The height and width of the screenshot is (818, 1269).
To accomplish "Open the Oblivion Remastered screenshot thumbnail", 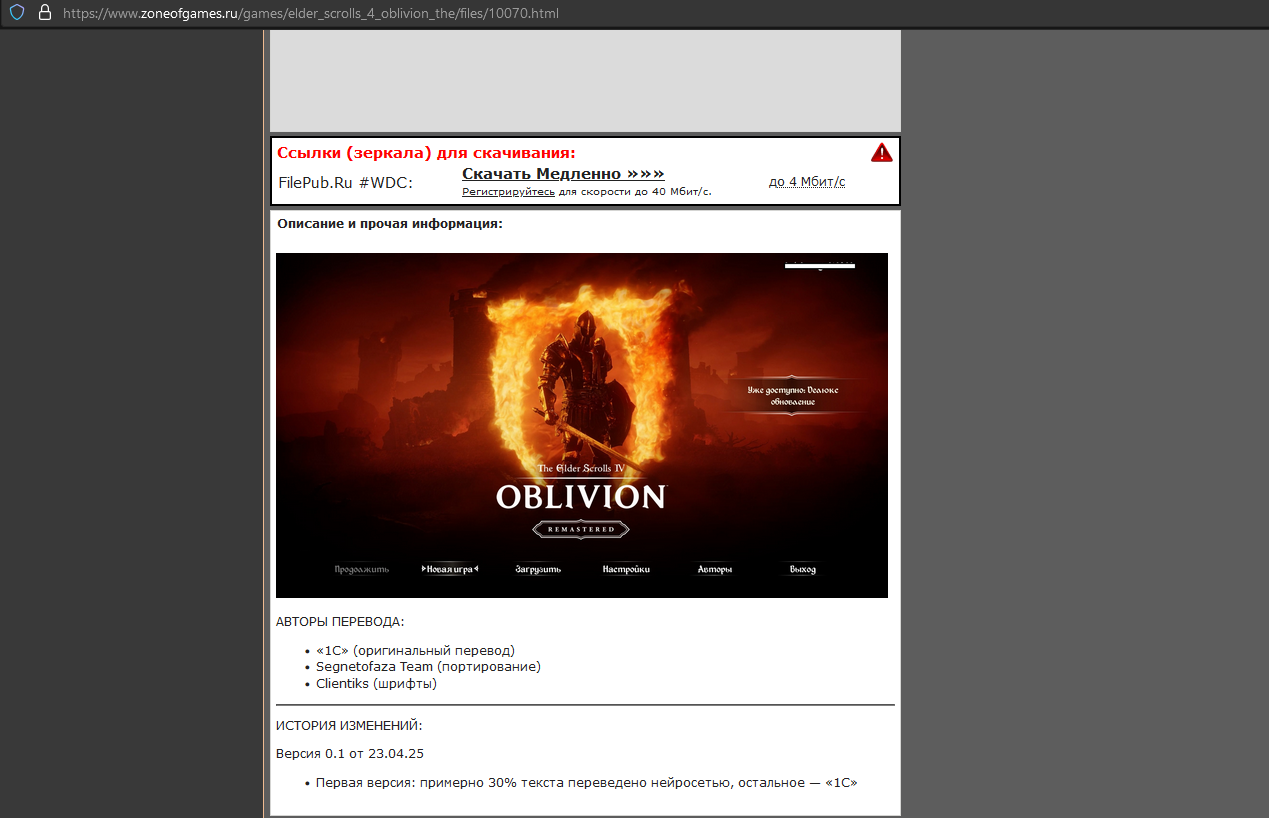I will tap(582, 425).
